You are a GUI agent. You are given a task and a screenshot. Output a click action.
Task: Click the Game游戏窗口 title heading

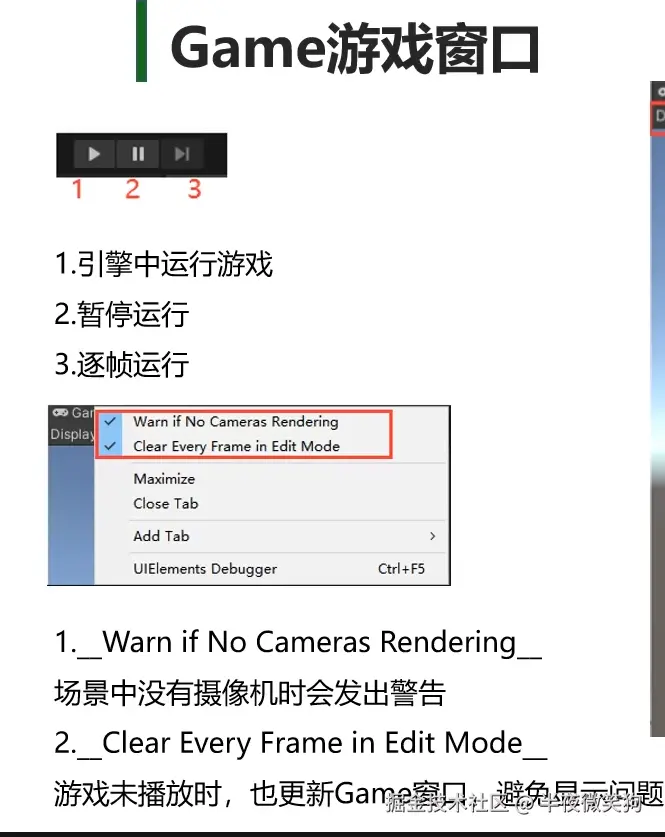click(x=355, y=49)
